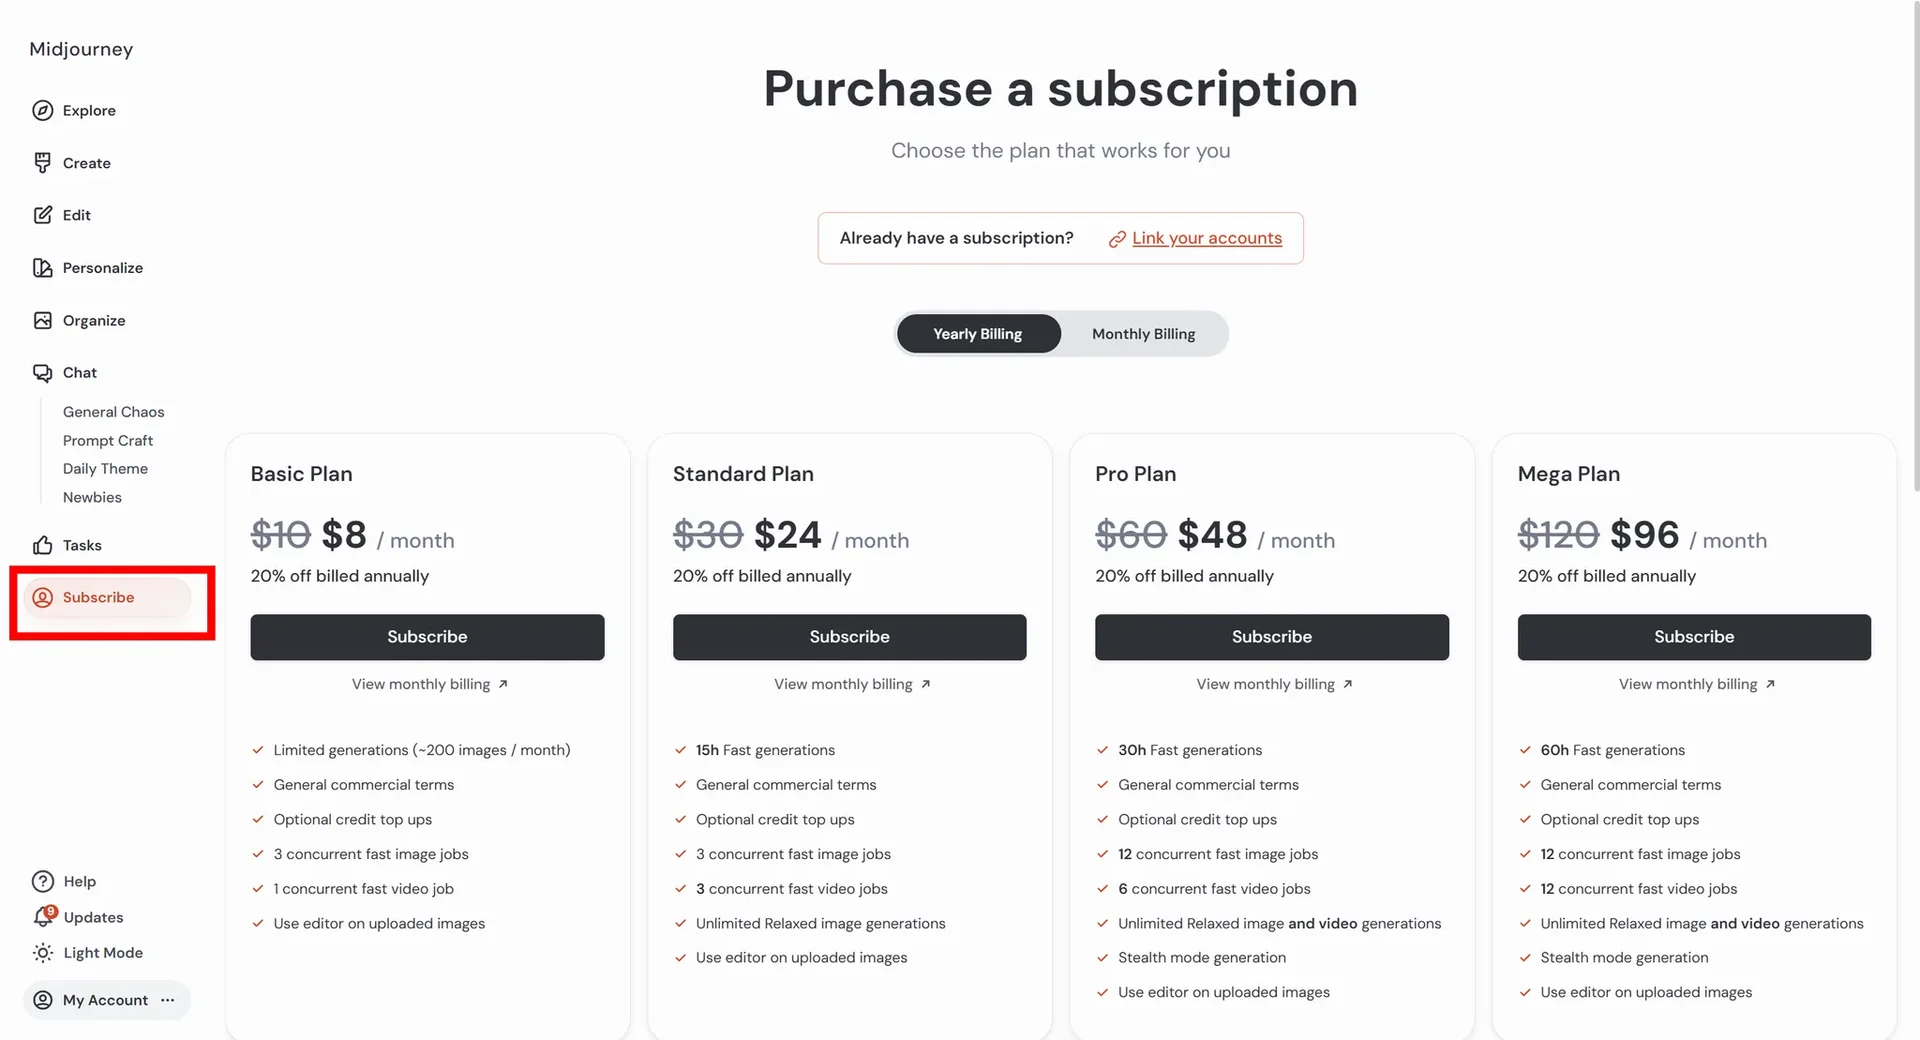This screenshot has height=1040, width=1920.
Task: Open the Explore compass icon
Action: click(42, 110)
